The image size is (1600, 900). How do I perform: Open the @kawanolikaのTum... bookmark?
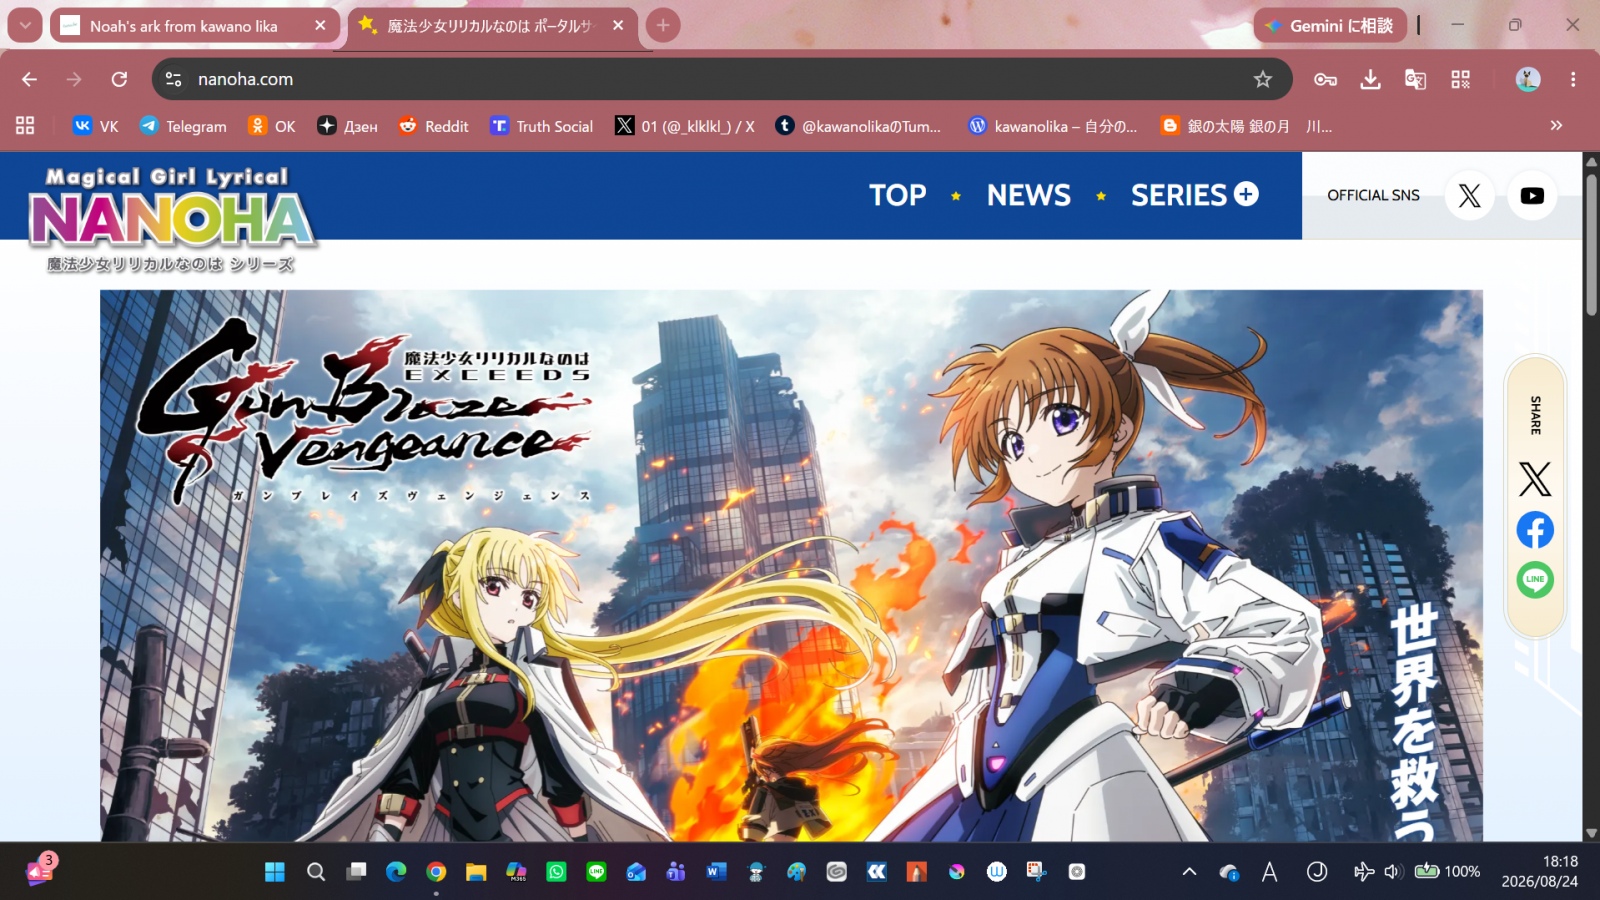(858, 126)
